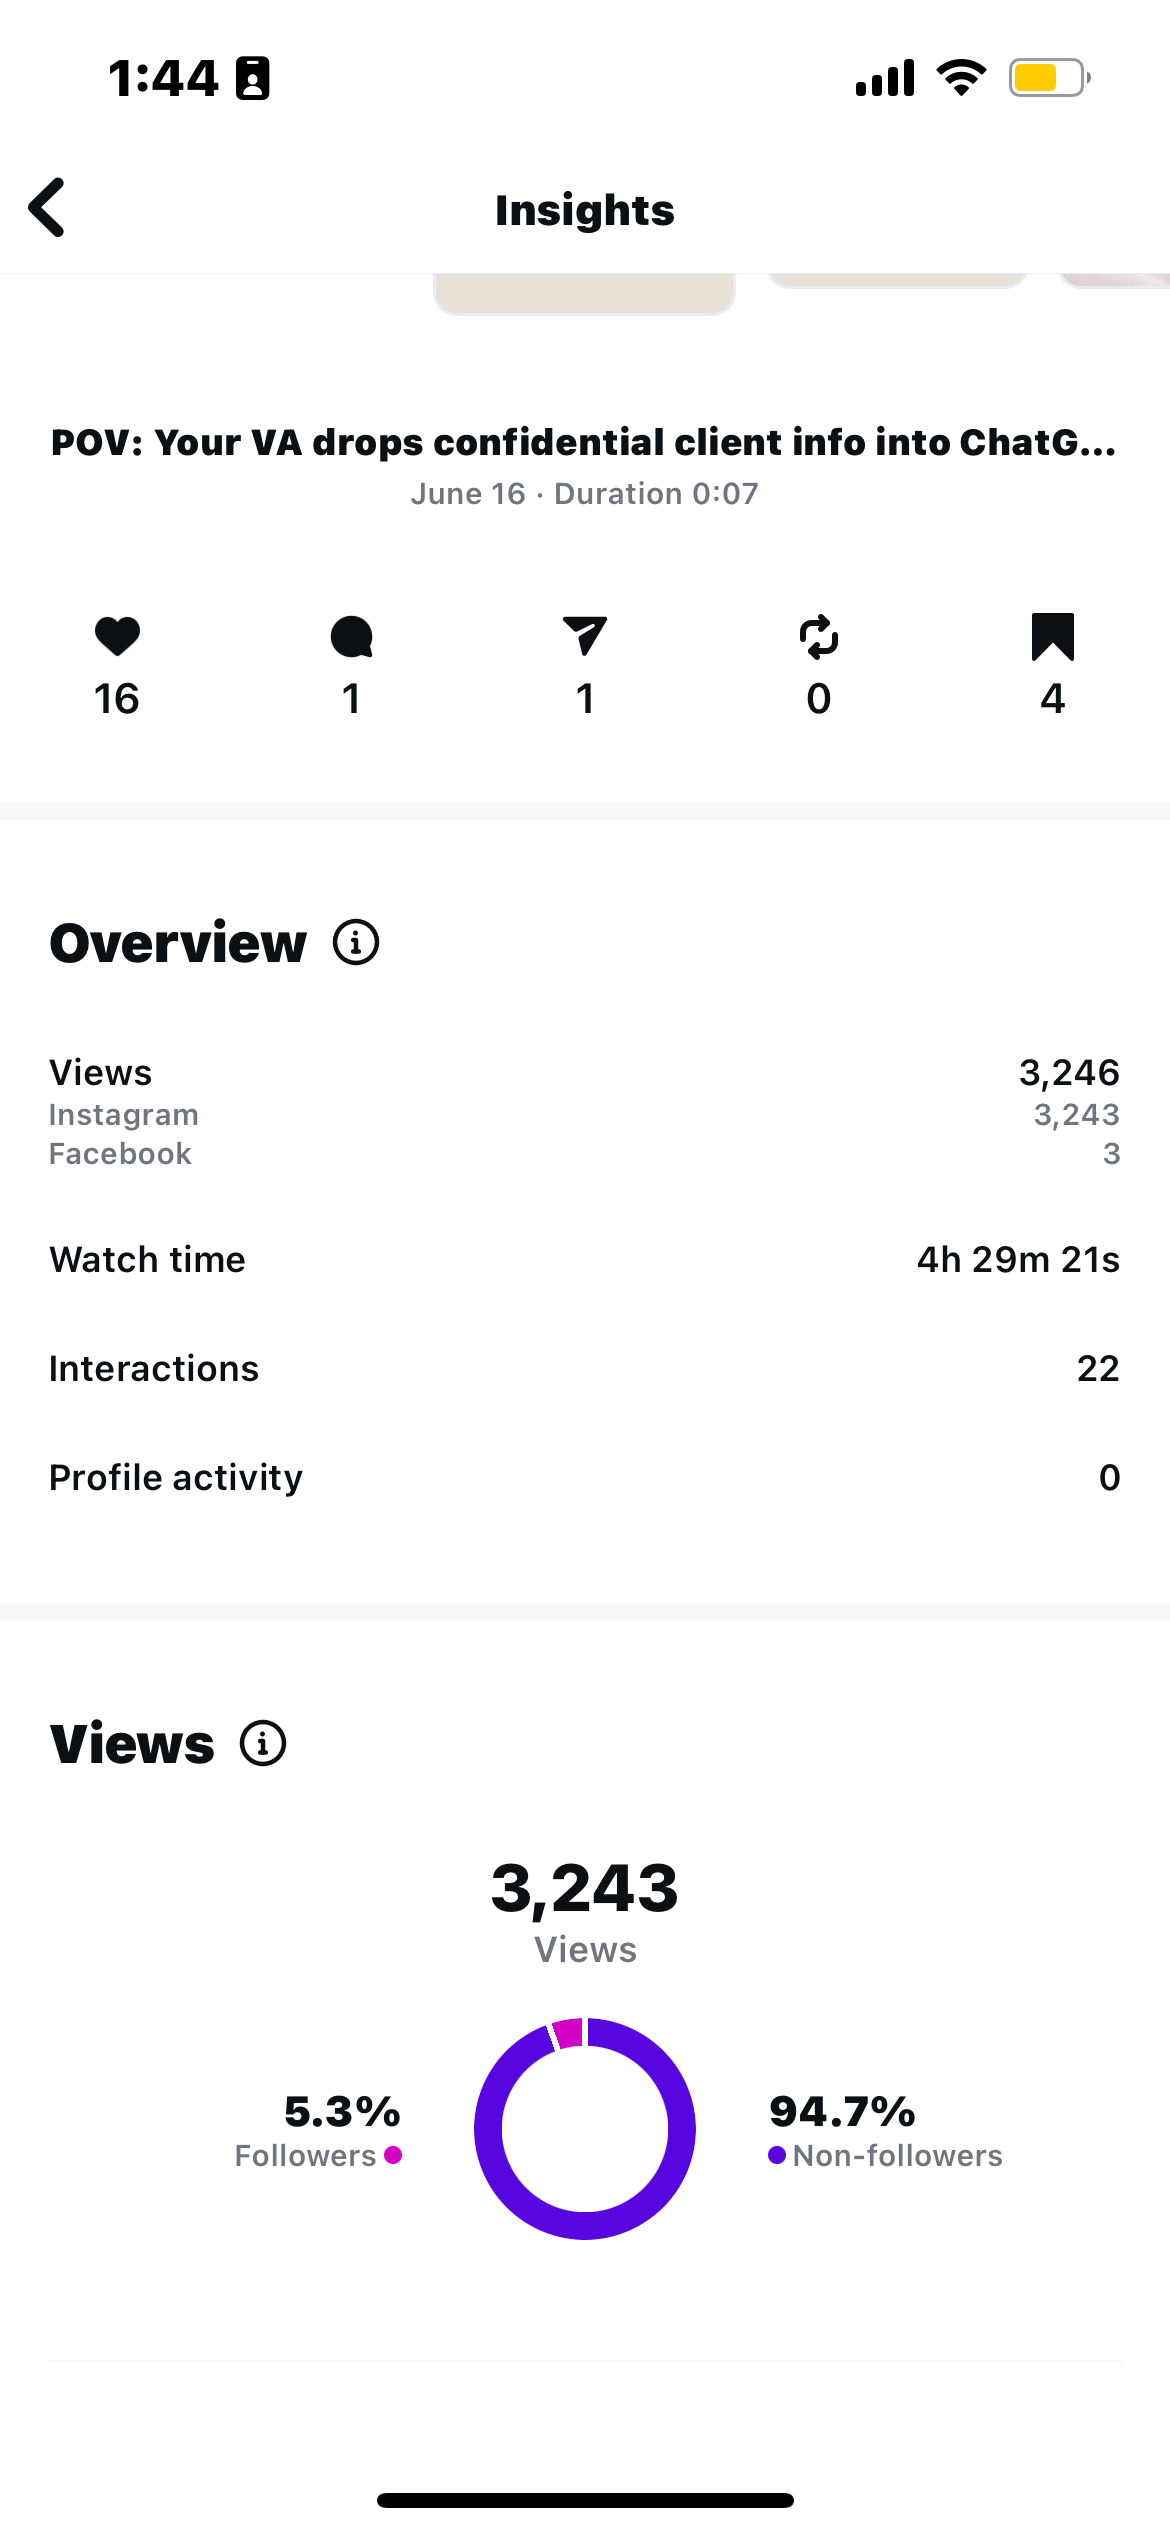Tap the home indicator bar at the bottom
The width and height of the screenshot is (1170, 2532).
(585, 2500)
